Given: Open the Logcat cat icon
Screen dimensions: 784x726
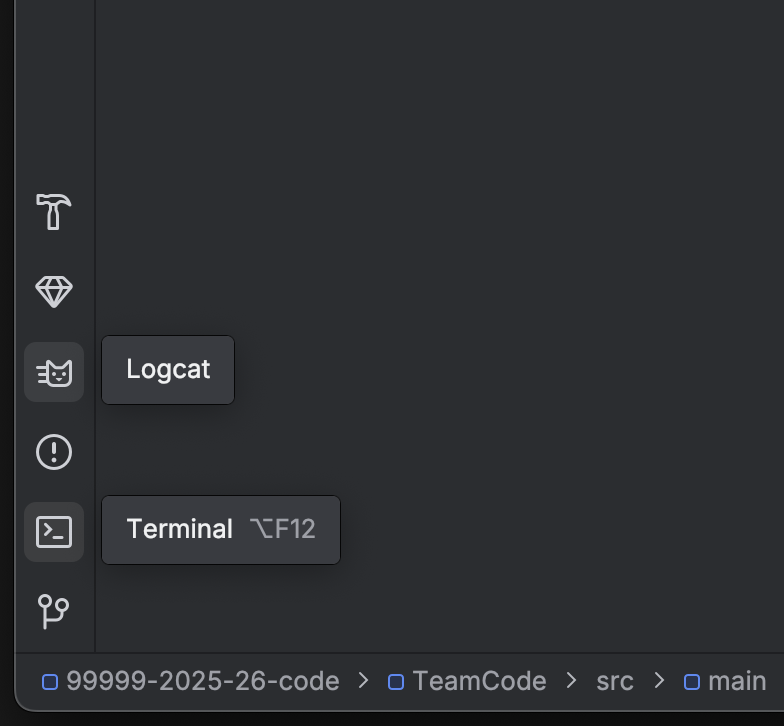Looking at the screenshot, I should click(x=54, y=372).
